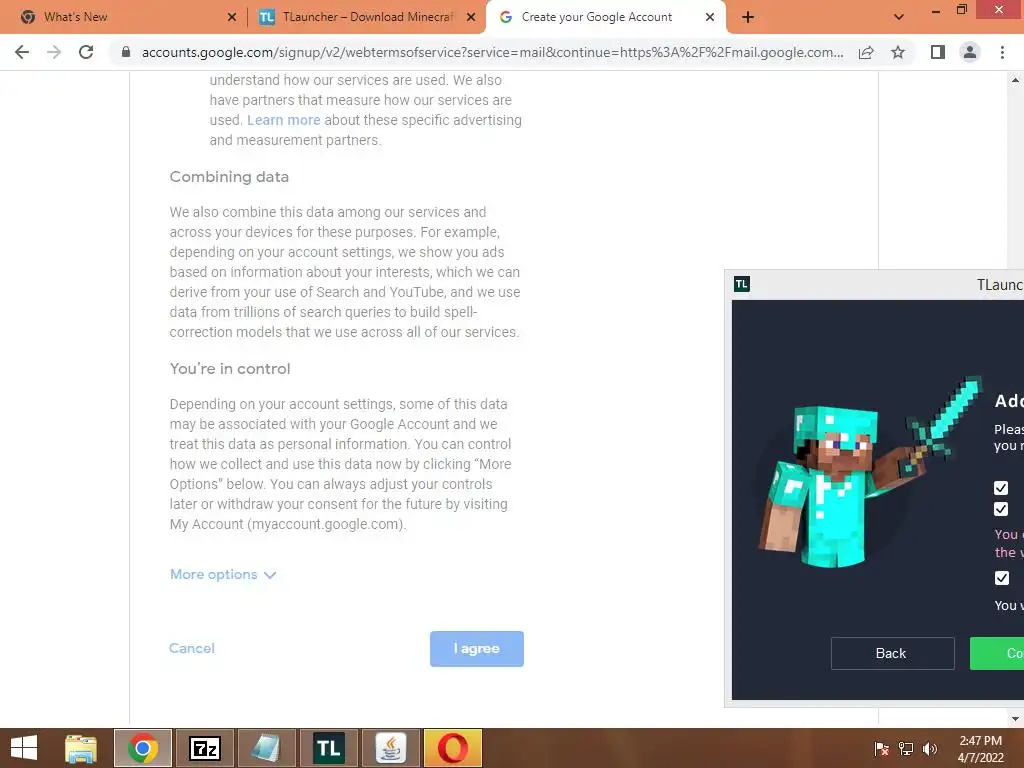The height and width of the screenshot is (768, 1024).
Task: Click the Chrome taskbar icon
Action: click(143, 748)
